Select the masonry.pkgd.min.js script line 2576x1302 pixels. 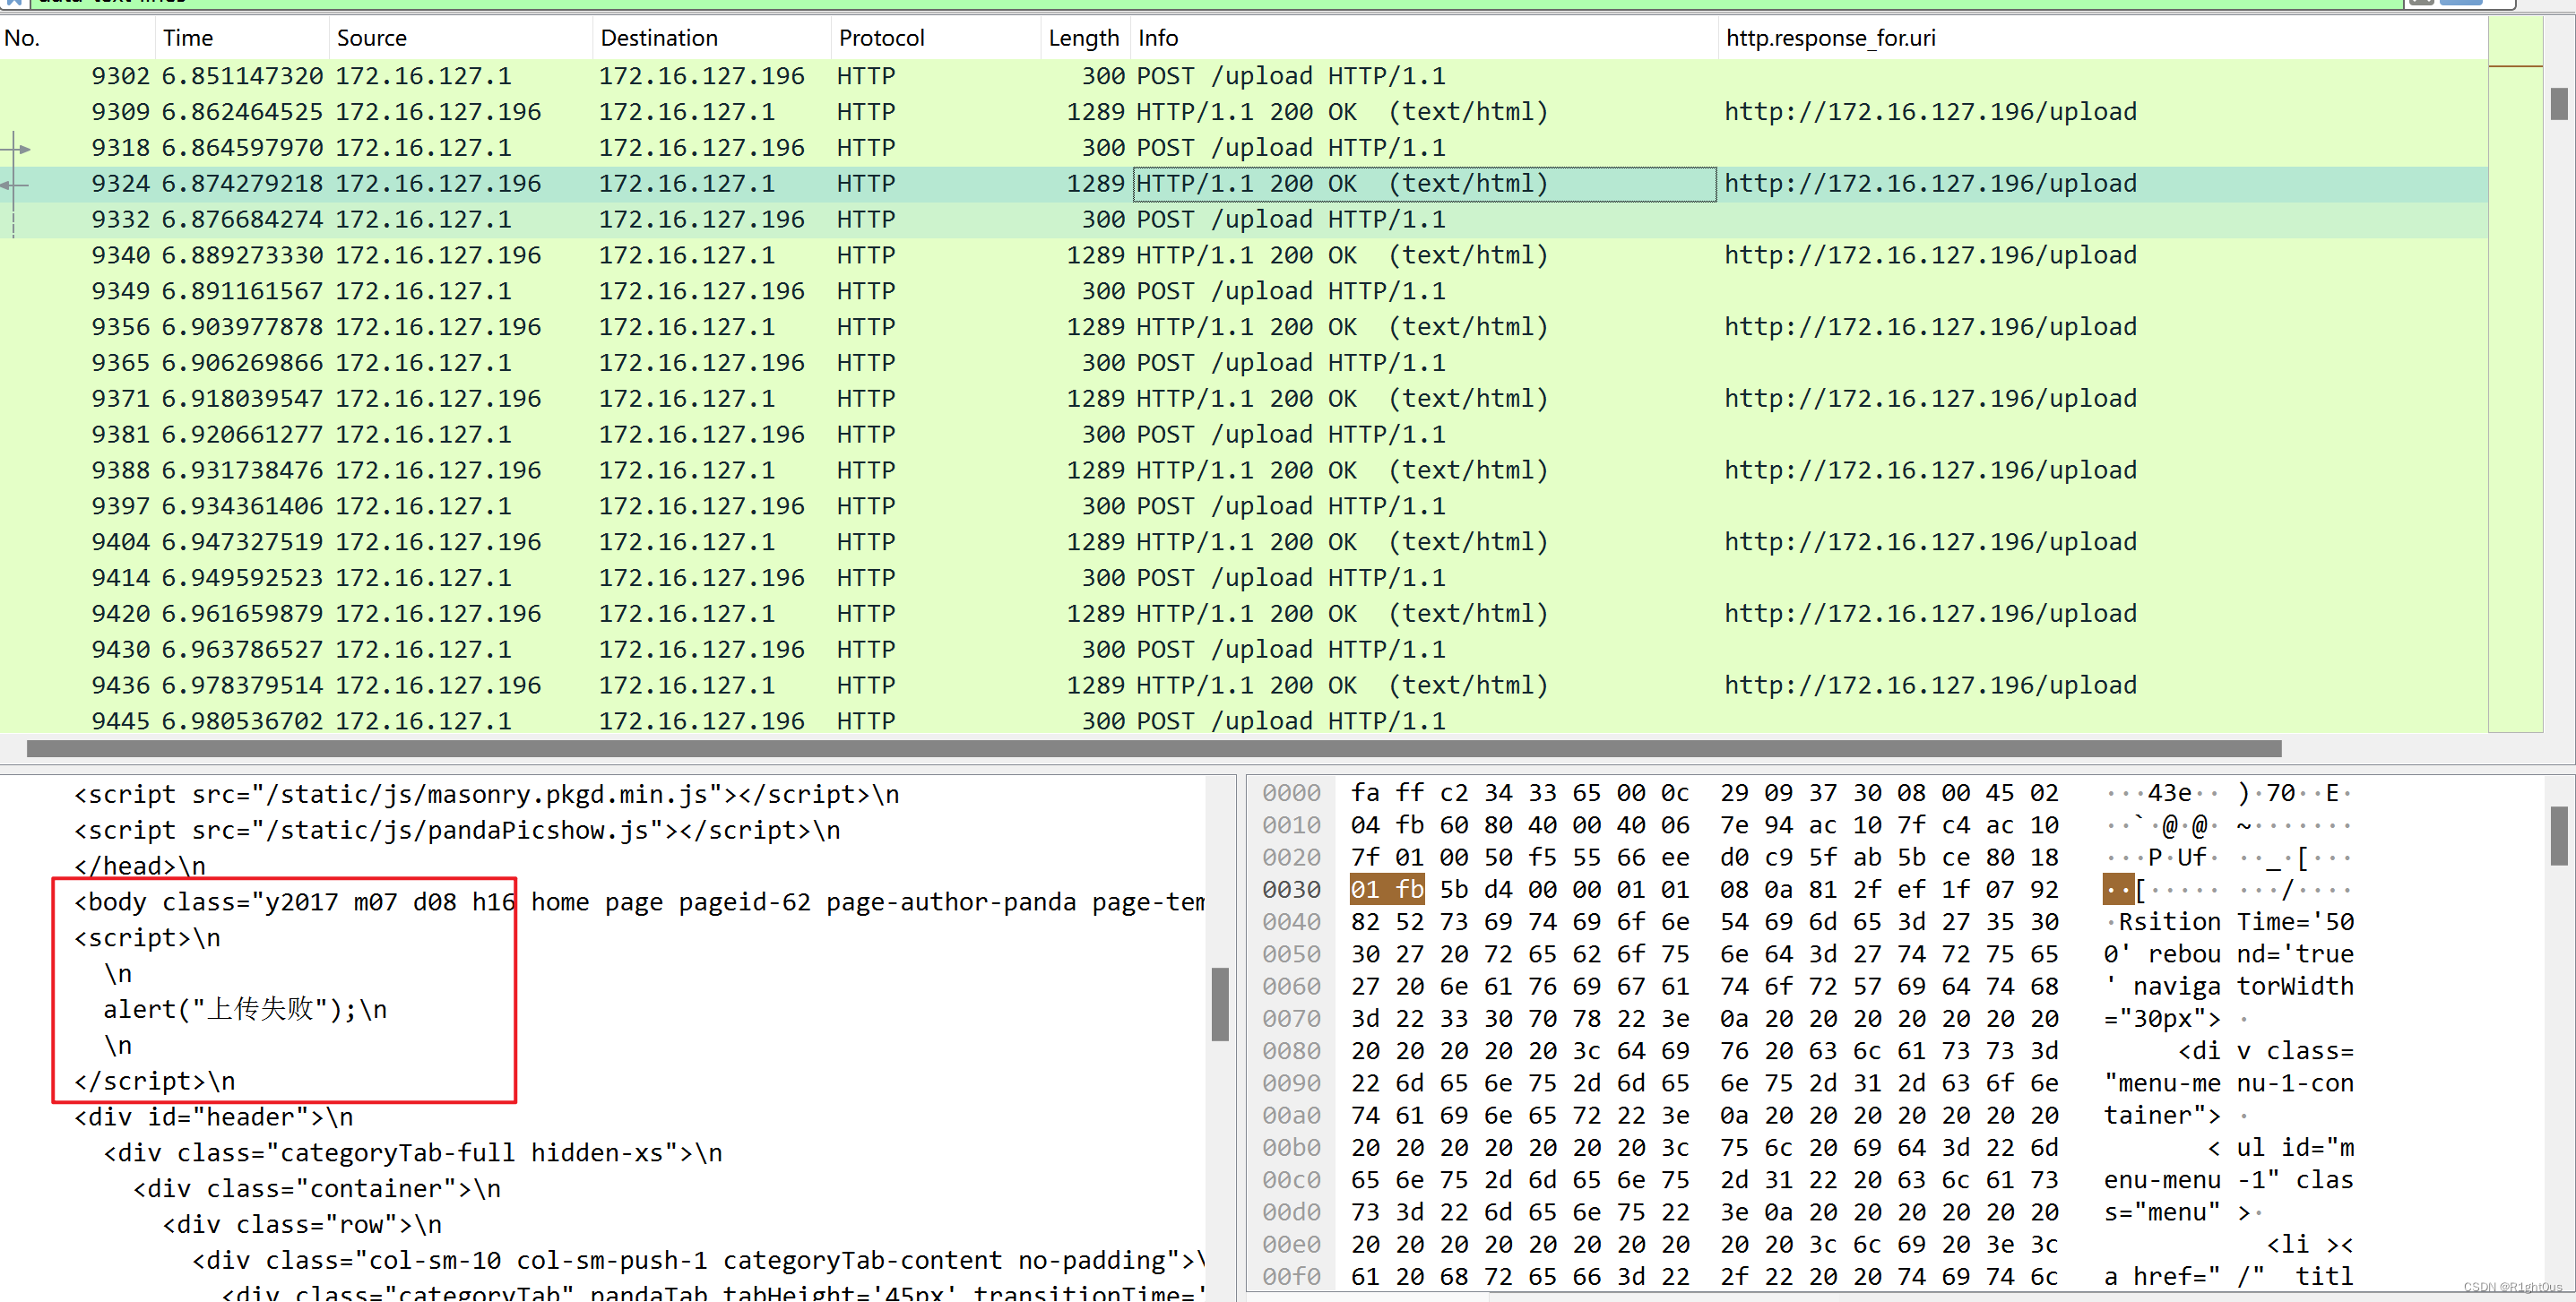coord(487,795)
